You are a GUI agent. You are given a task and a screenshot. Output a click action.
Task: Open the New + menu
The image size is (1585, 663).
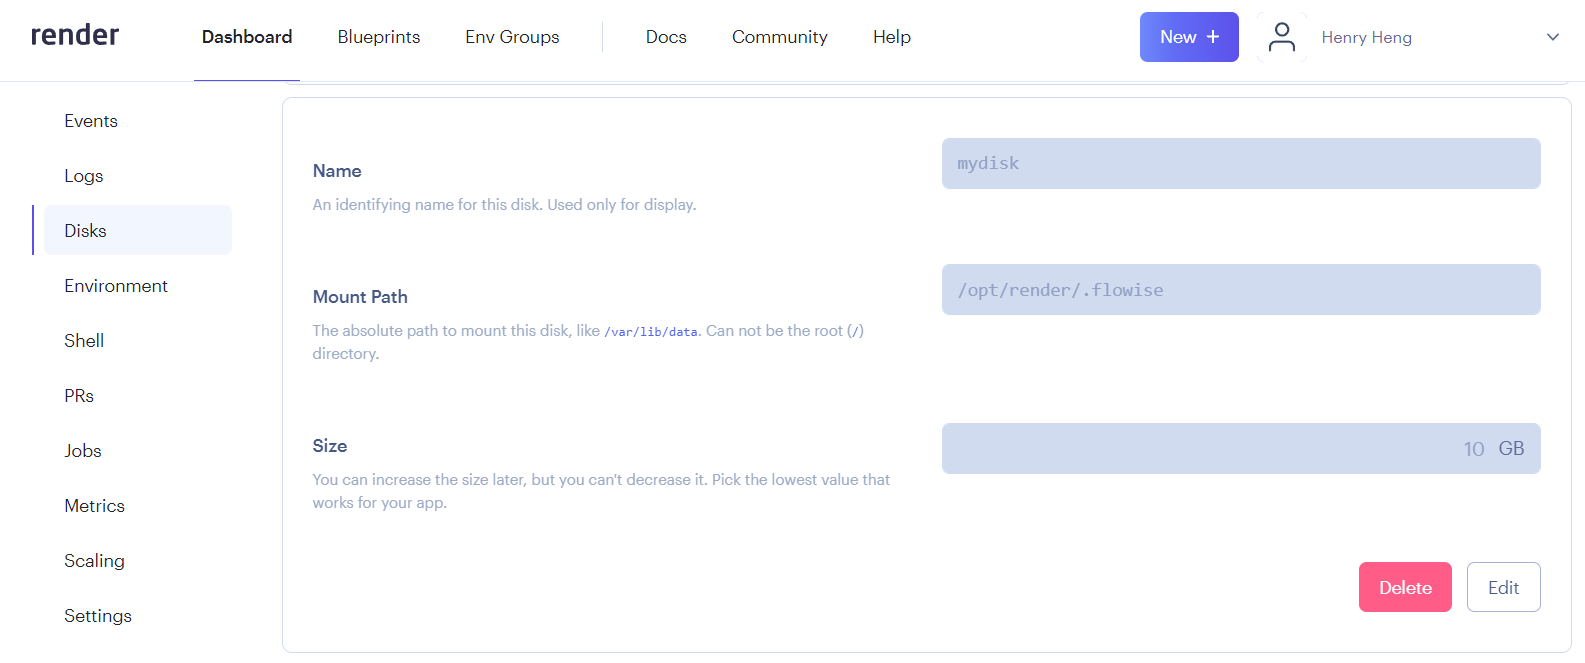(1188, 37)
